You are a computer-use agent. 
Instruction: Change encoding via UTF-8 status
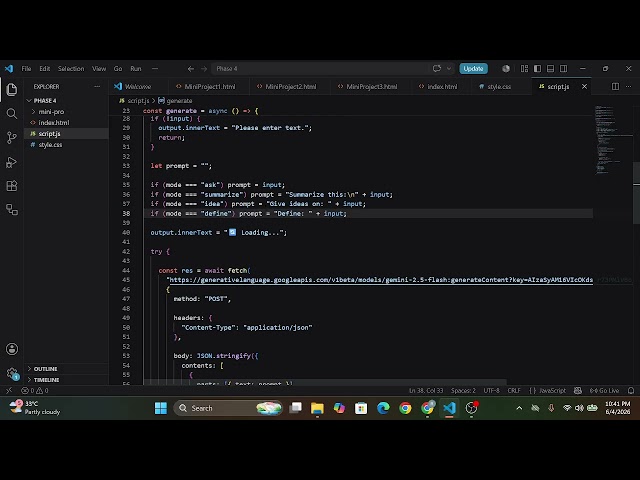tap(491, 391)
